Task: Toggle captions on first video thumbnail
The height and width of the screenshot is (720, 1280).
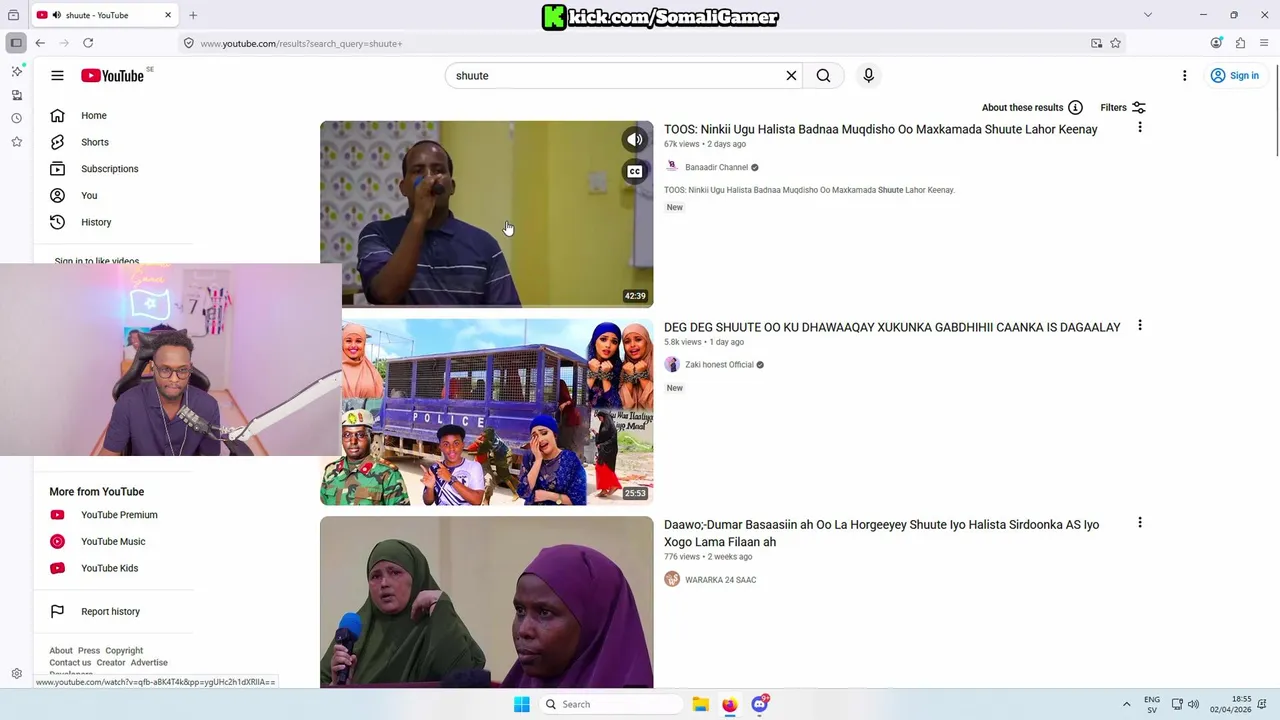Action: (x=634, y=172)
